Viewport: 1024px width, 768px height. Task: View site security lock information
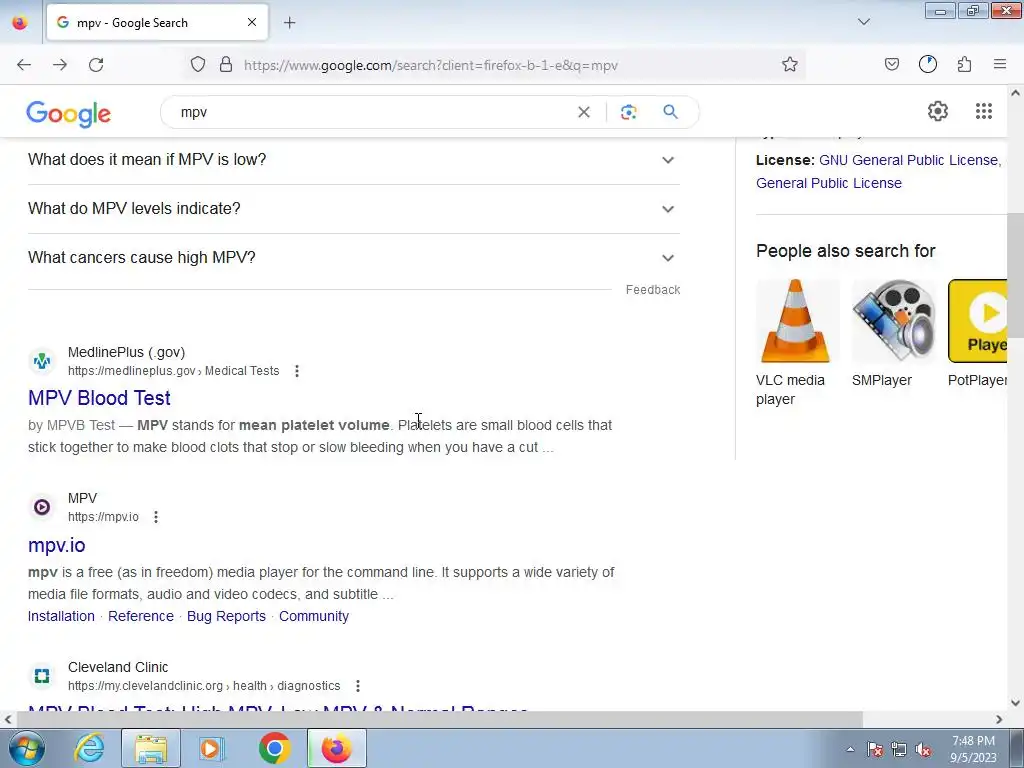click(x=226, y=65)
